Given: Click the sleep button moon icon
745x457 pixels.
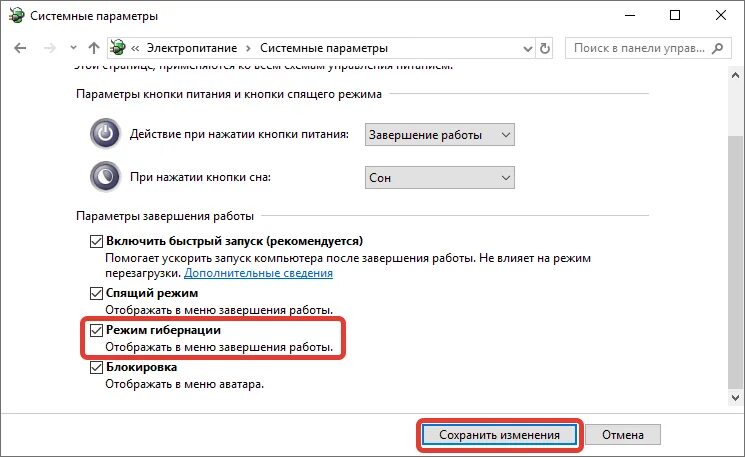Looking at the screenshot, I should pyautogui.click(x=105, y=177).
